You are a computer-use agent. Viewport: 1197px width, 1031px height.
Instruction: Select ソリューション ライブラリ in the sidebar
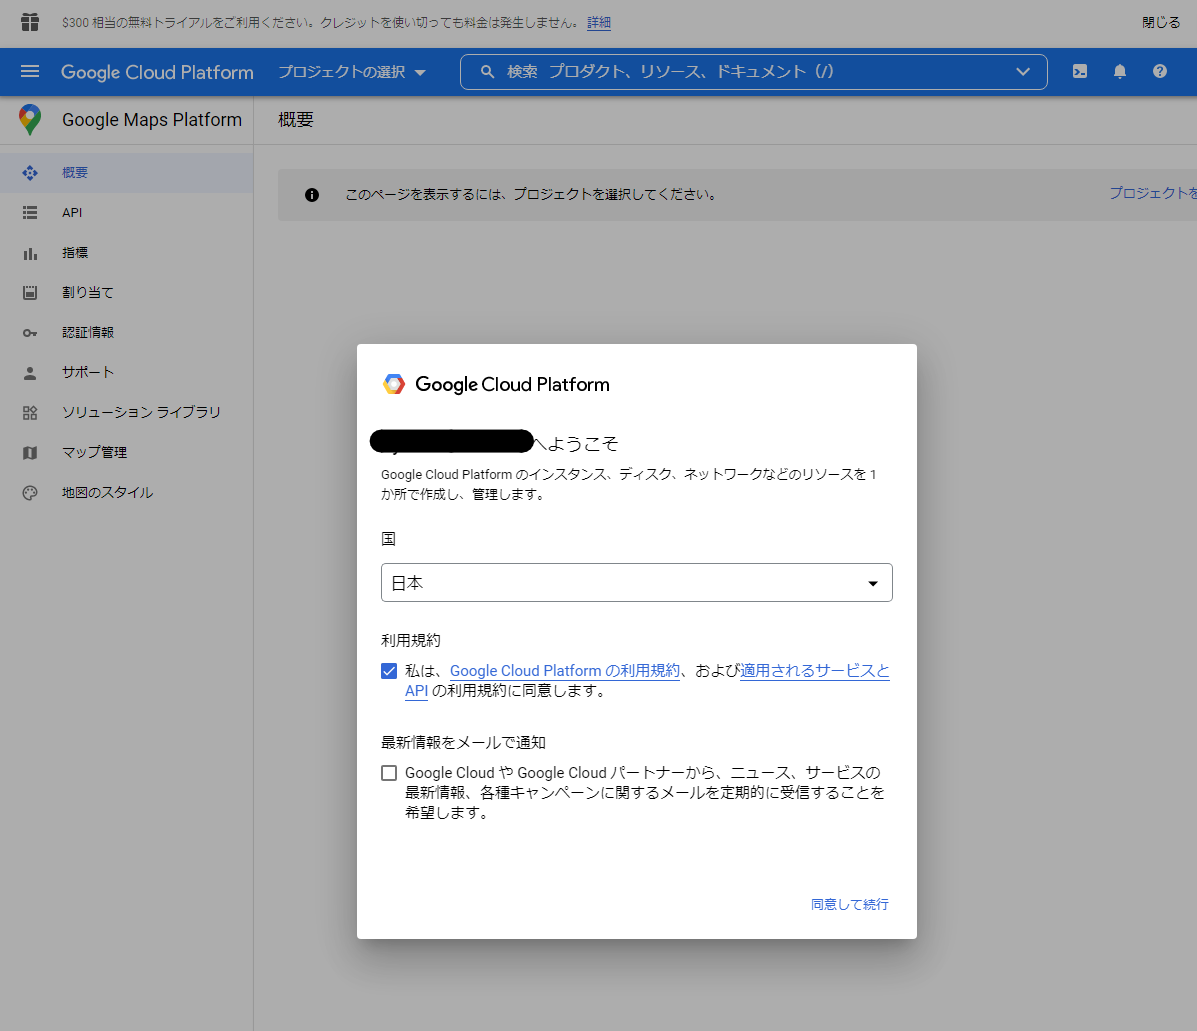pyautogui.click(x=127, y=413)
